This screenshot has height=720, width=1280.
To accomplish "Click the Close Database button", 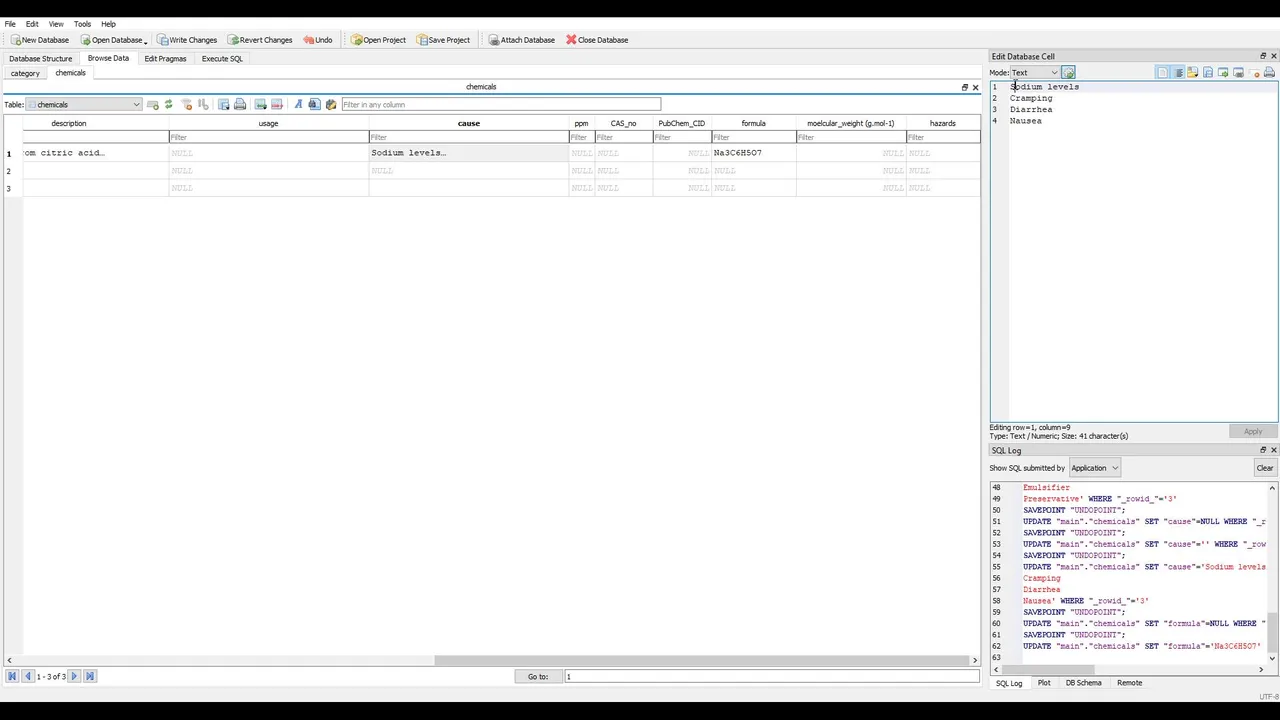I will 597,40.
